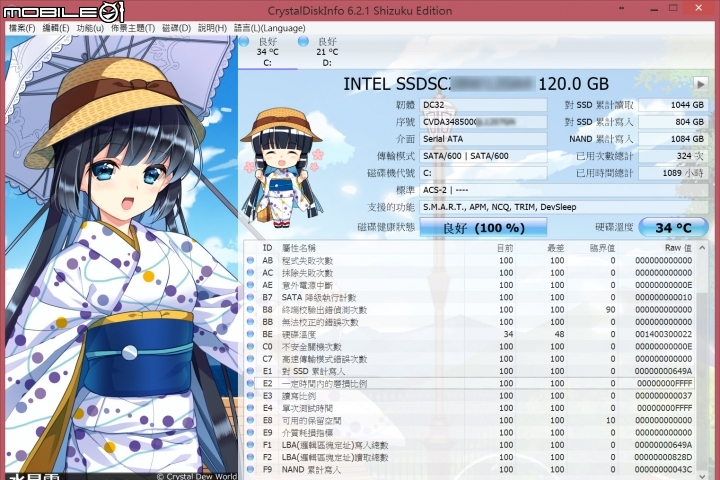Open the 功能(u) menu
This screenshot has height=480, width=720.
pos(90,28)
